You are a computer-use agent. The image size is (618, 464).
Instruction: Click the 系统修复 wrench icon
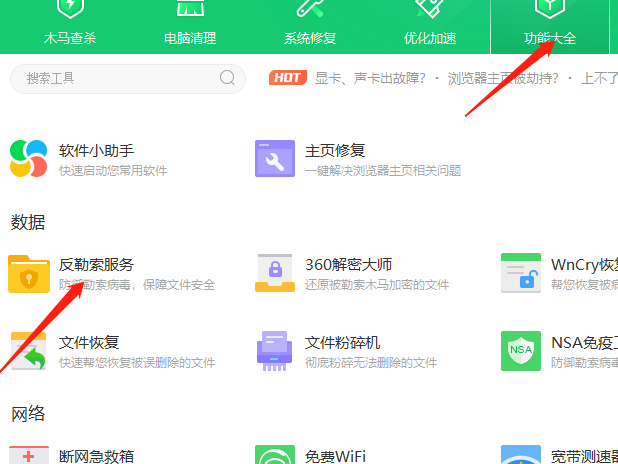tap(310, 8)
